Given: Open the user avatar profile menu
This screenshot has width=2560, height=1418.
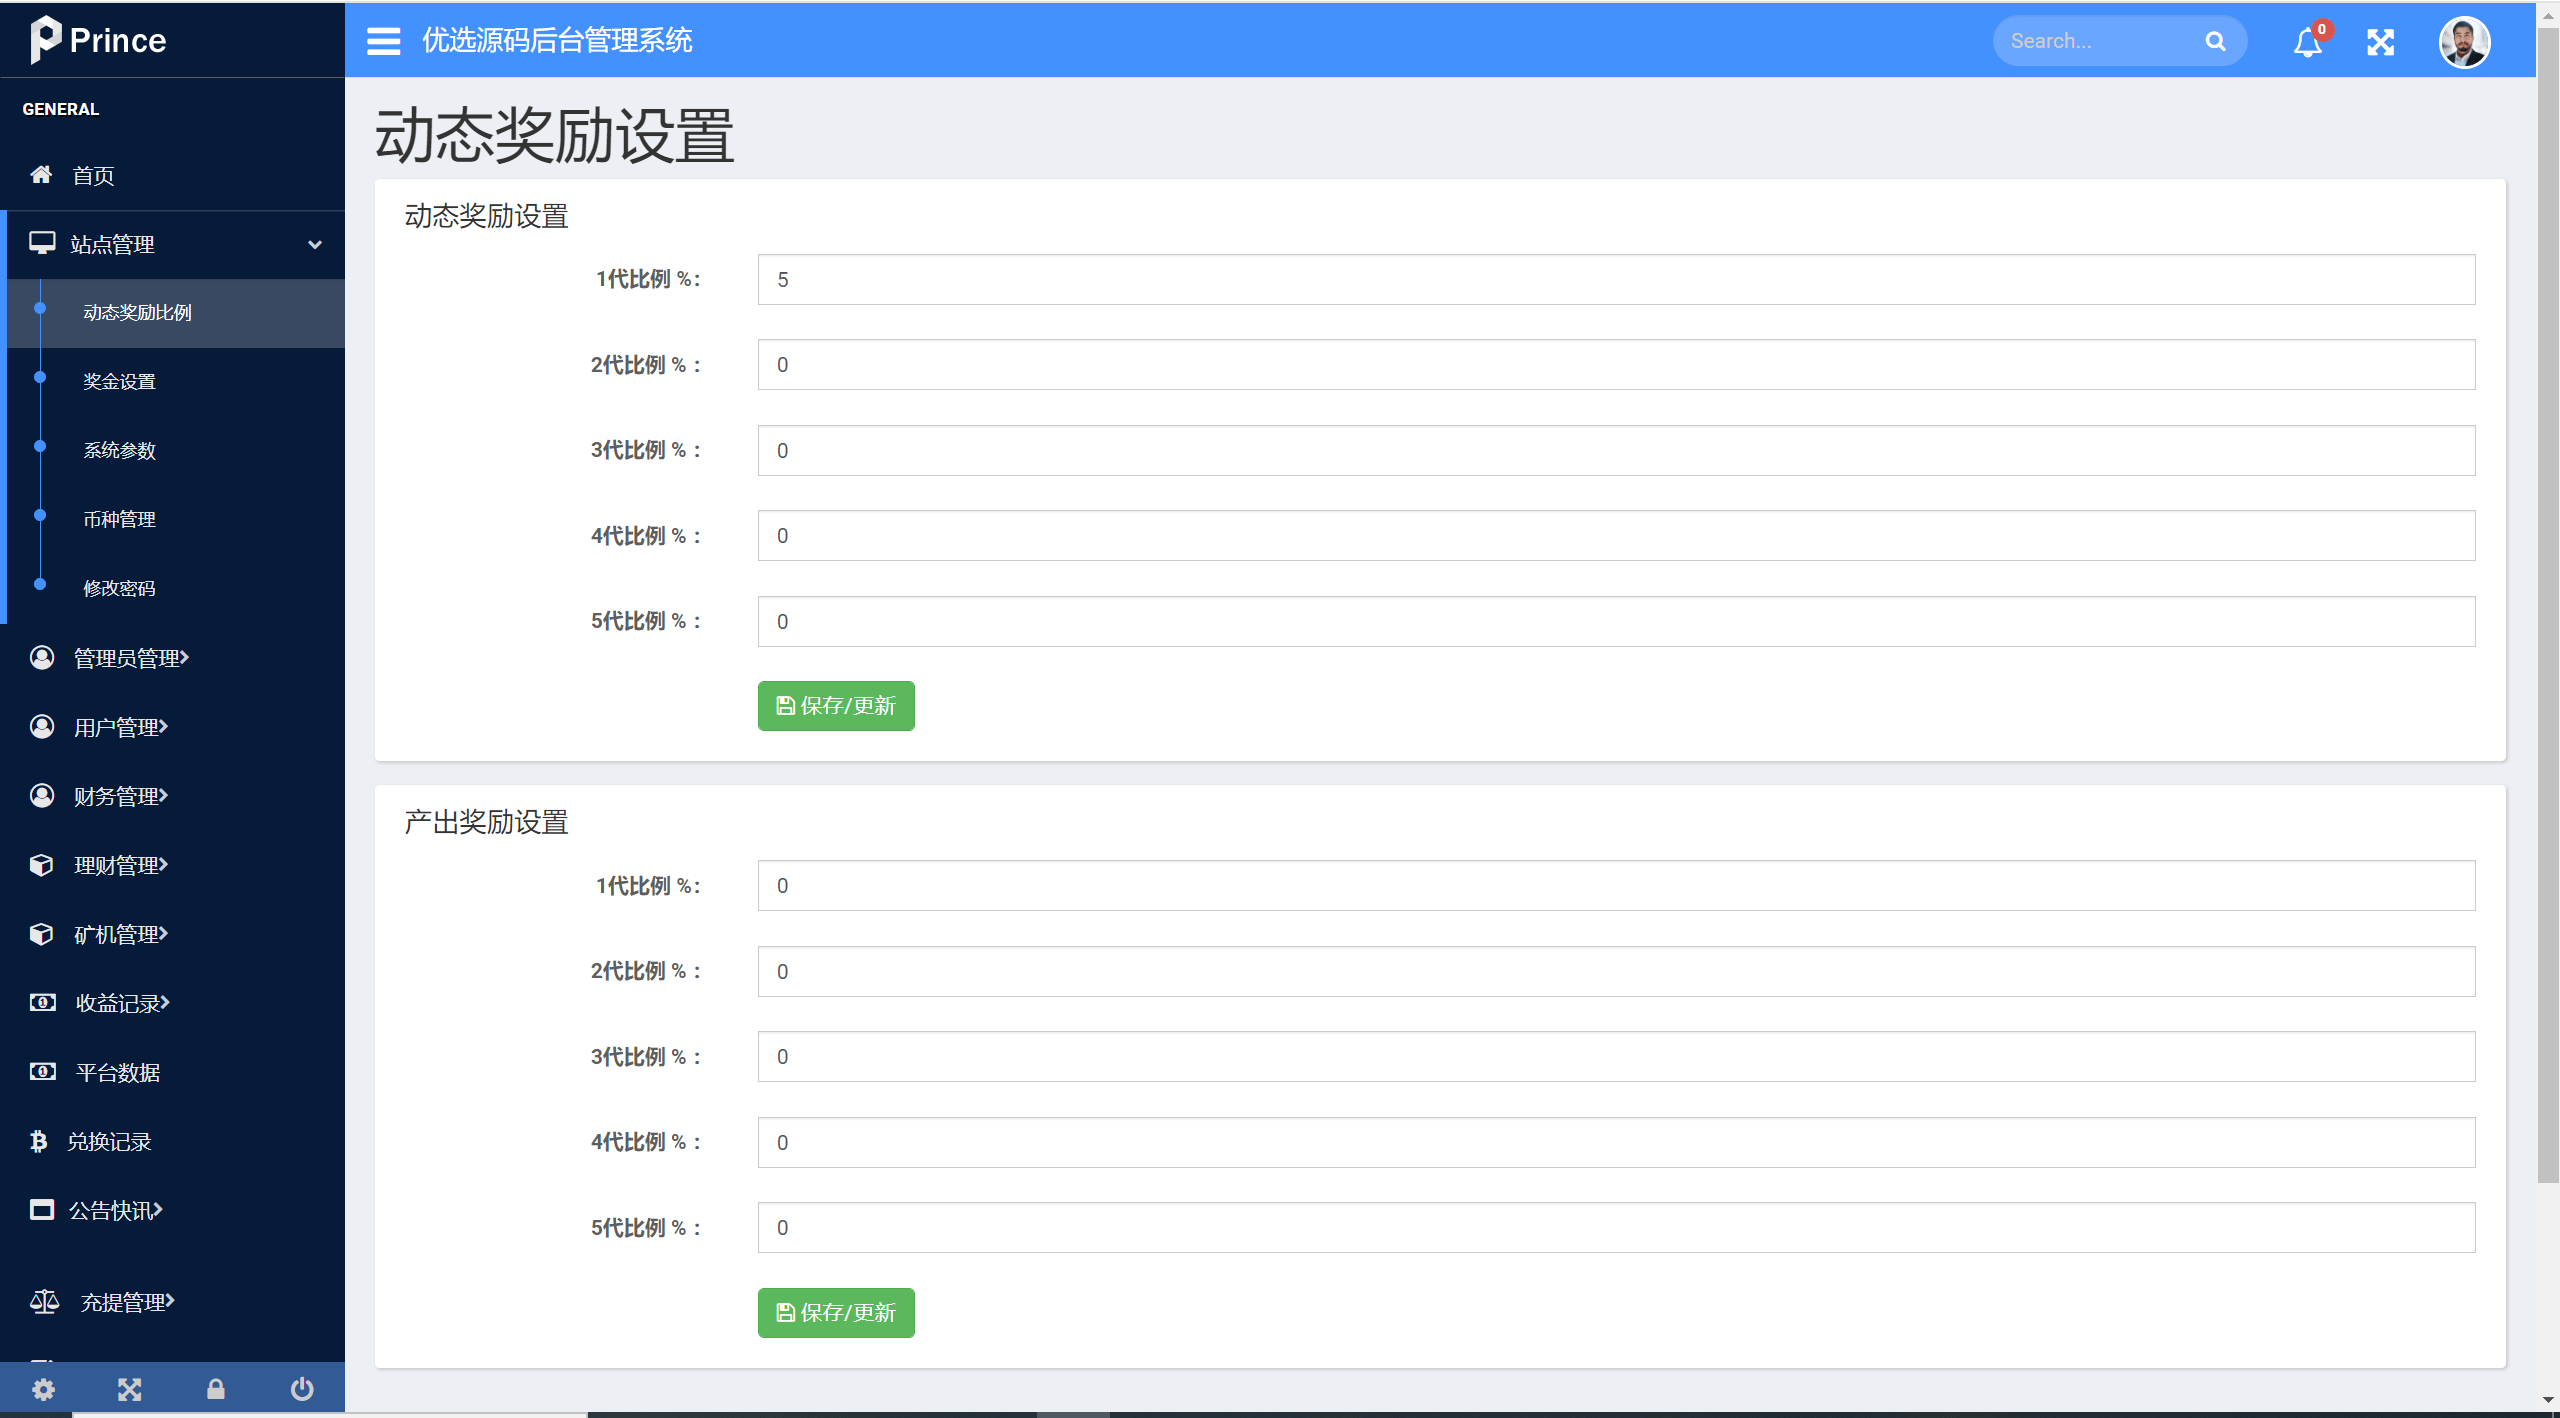Looking at the screenshot, I should coord(2464,42).
